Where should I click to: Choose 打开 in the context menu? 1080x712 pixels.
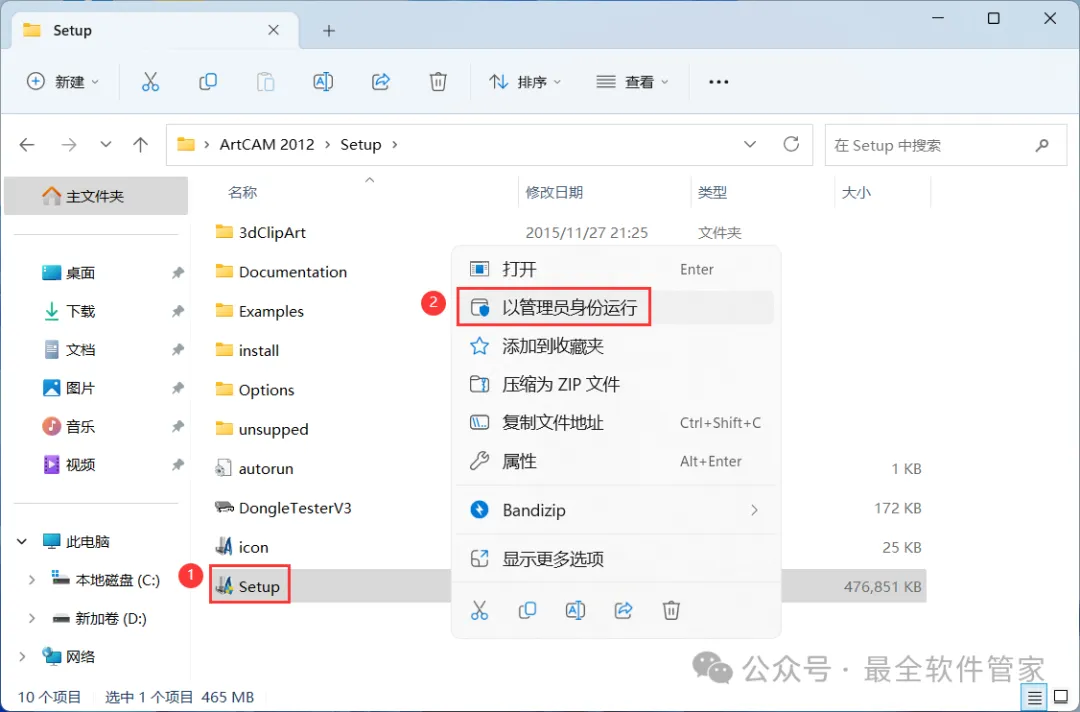[615, 269]
